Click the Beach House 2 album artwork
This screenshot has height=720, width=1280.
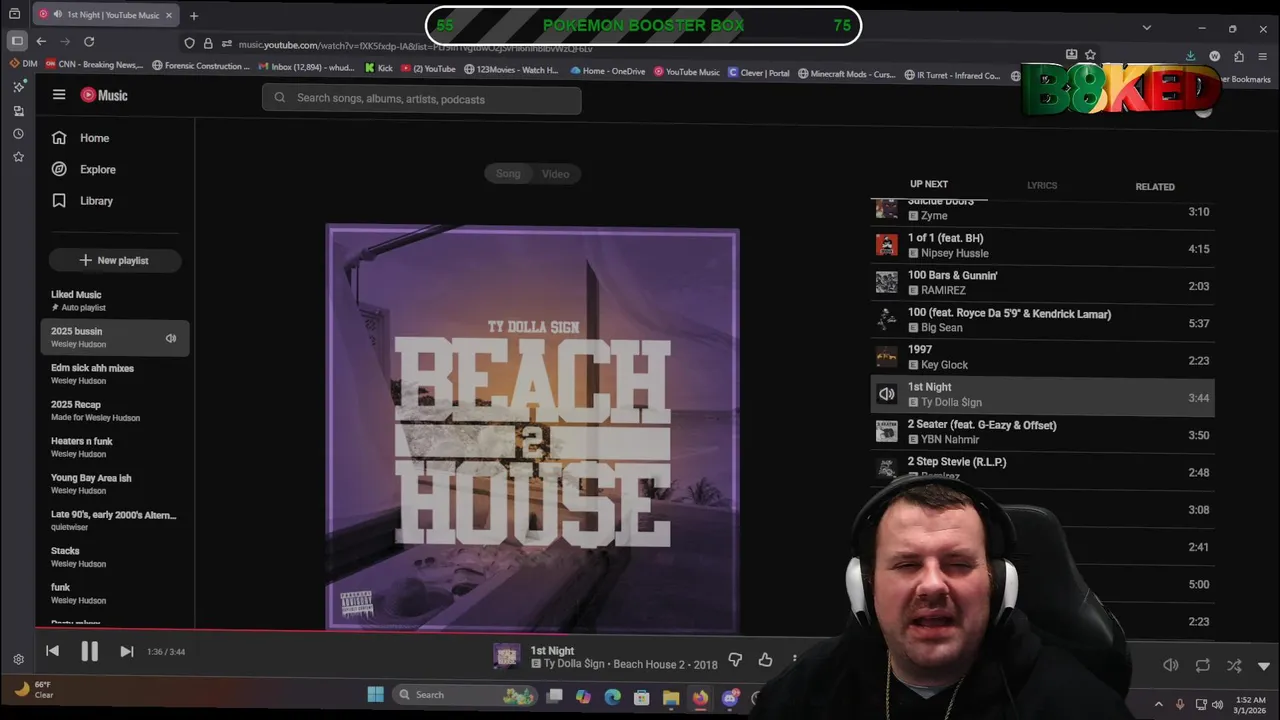click(532, 428)
